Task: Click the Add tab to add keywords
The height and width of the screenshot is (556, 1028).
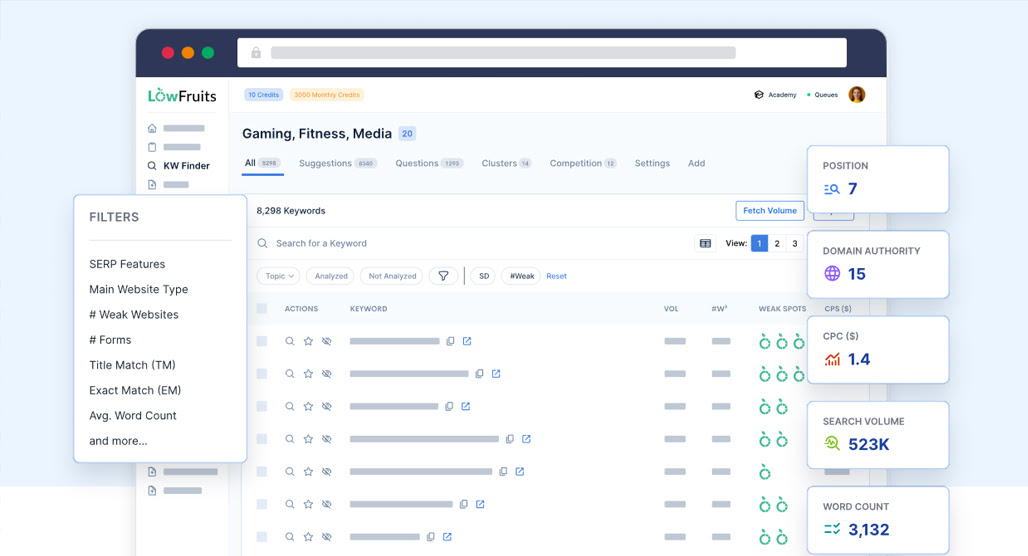Action: [x=696, y=163]
